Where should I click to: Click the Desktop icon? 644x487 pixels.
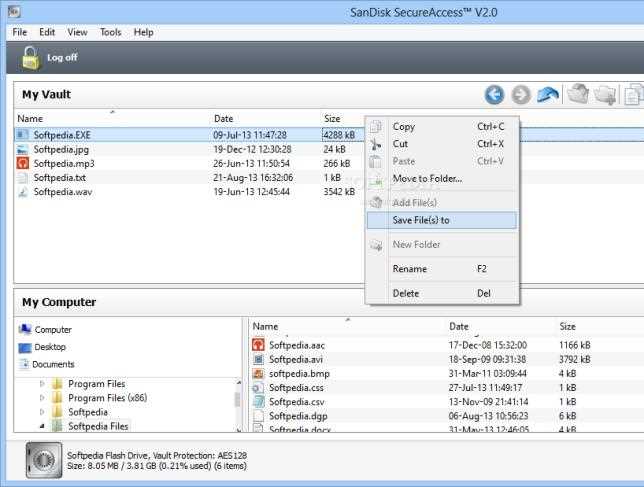coord(25,347)
